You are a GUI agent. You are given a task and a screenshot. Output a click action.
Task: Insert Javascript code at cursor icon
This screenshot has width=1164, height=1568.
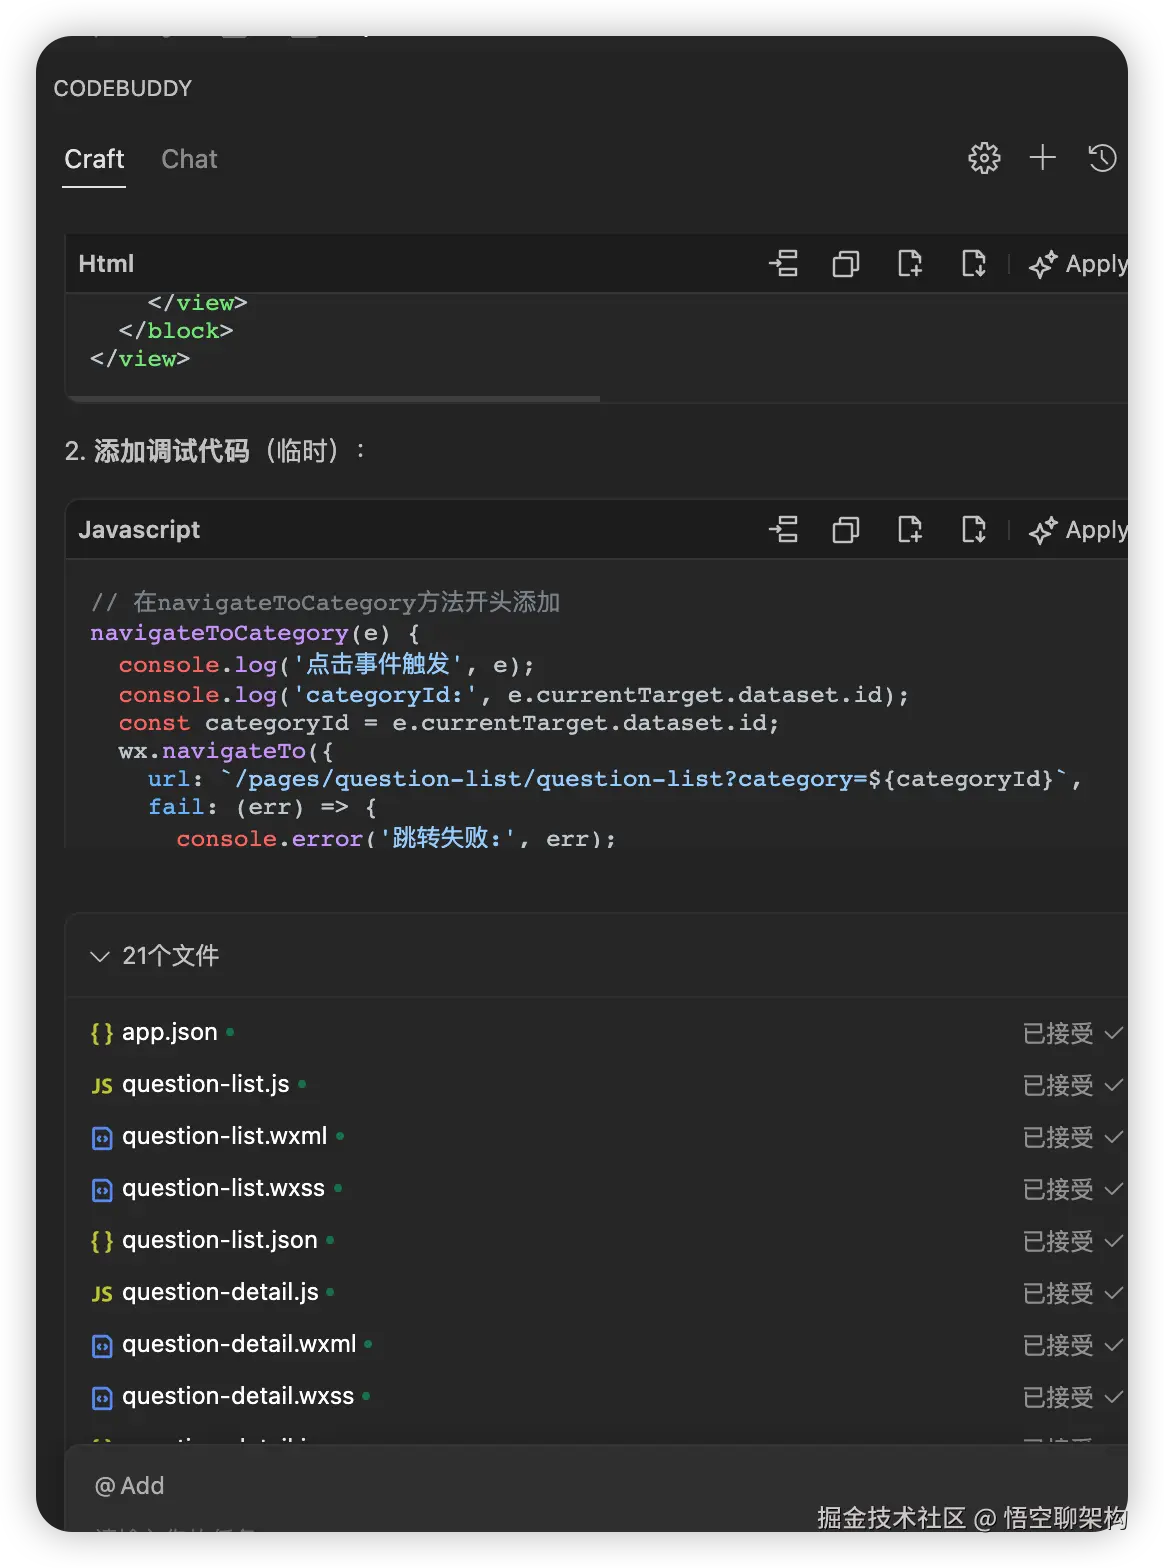tap(783, 530)
